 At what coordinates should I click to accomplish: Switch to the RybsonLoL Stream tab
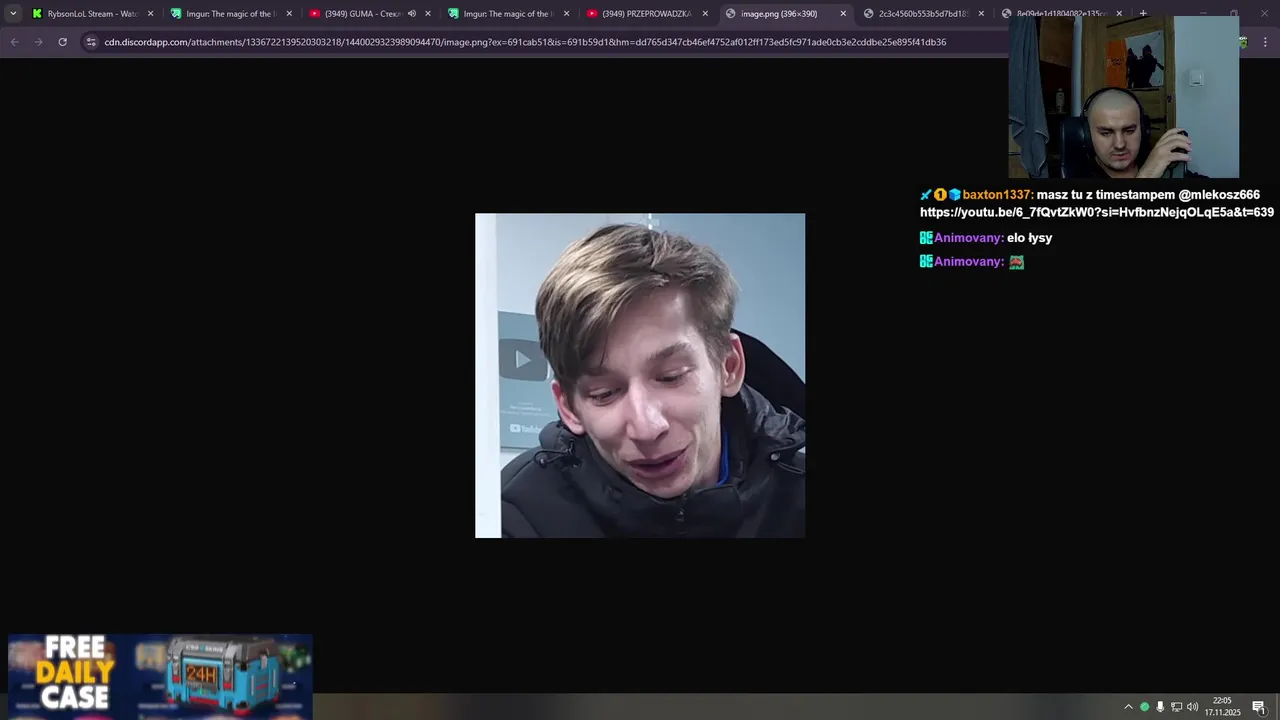[92, 14]
